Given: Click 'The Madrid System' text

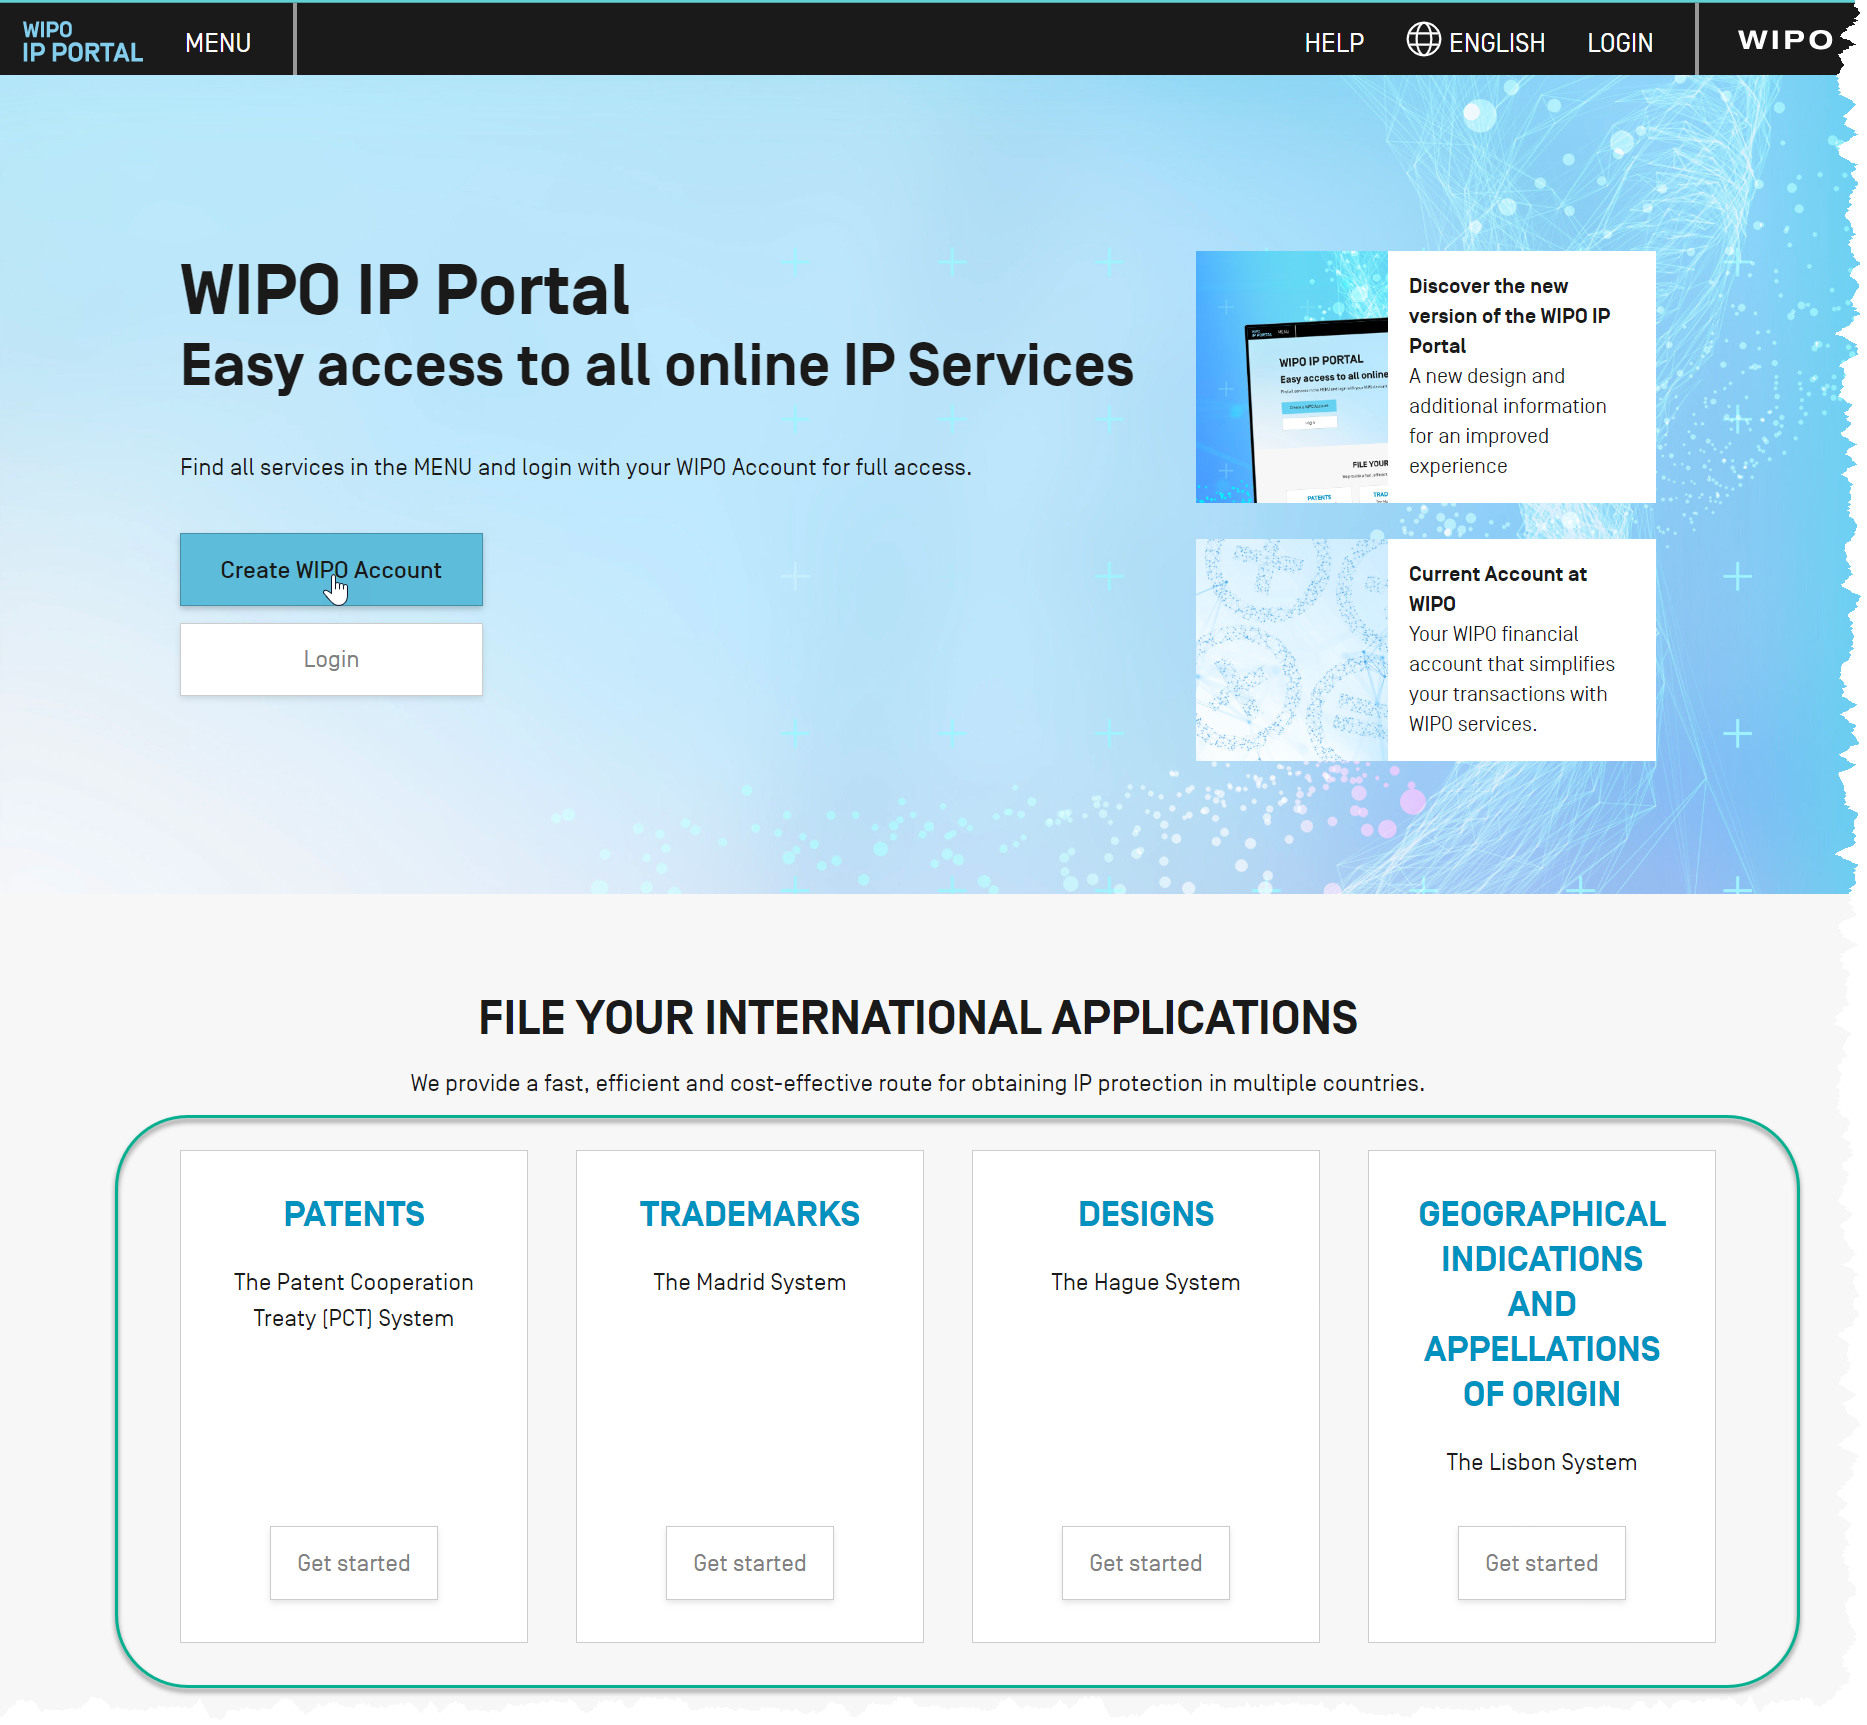Looking at the screenshot, I should pyautogui.click(x=750, y=1282).
